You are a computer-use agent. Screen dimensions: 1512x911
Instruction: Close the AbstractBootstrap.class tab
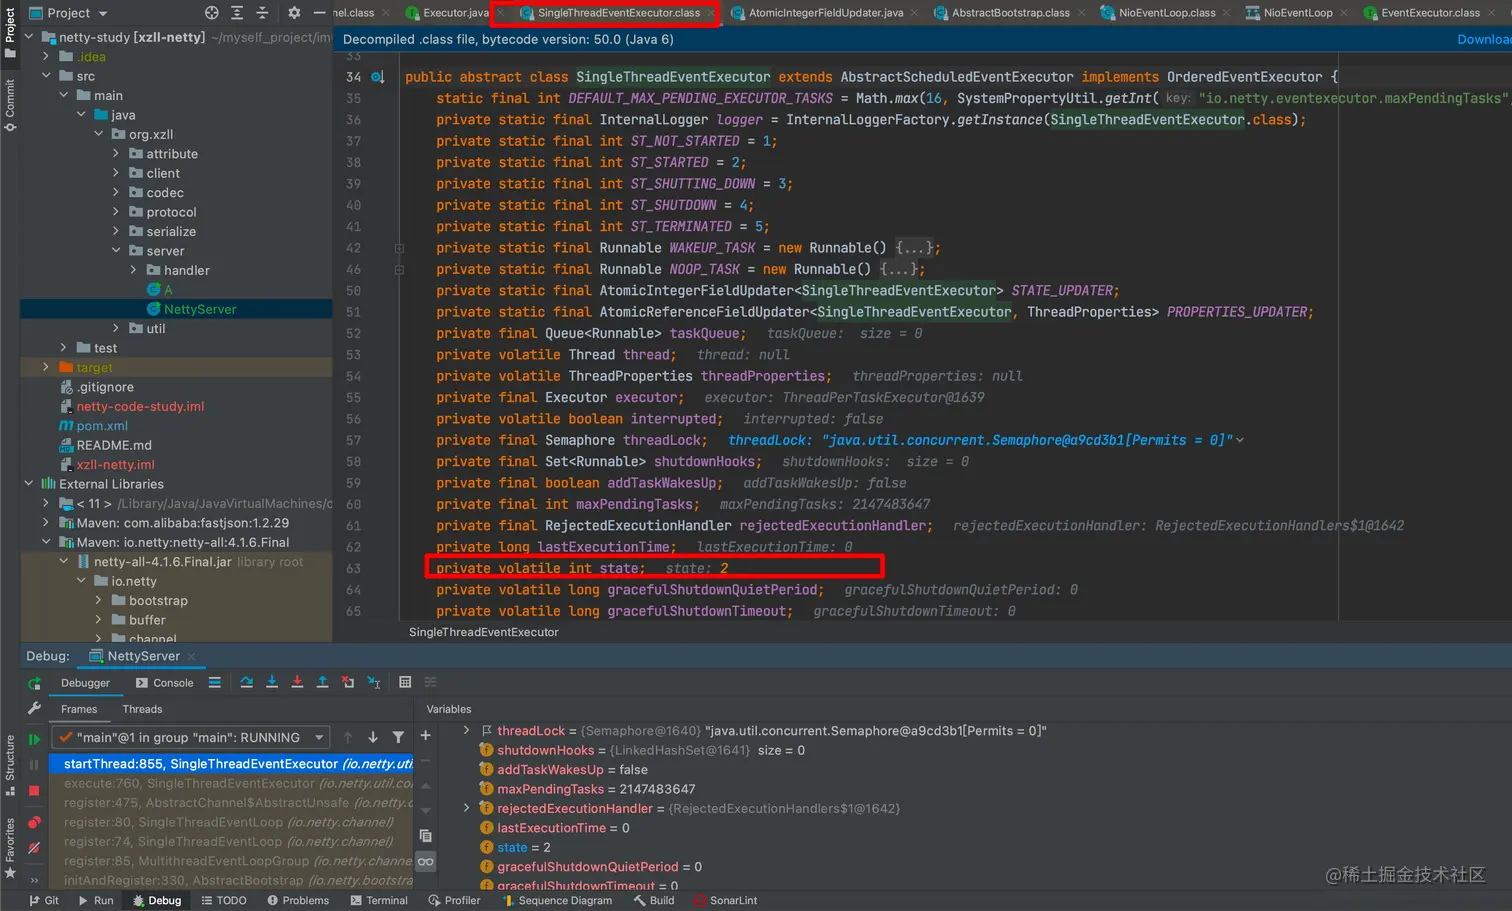(1082, 13)
